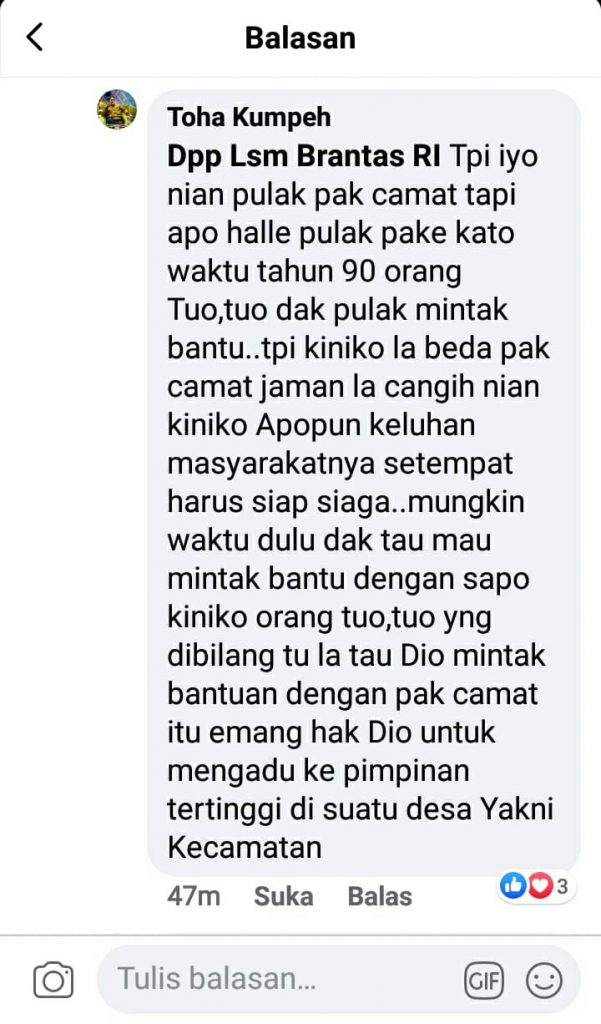Tap the red heart reaction icon
Image resolution: width=601 pixels, height=1024 pixels.
click(x=539, y=886)
